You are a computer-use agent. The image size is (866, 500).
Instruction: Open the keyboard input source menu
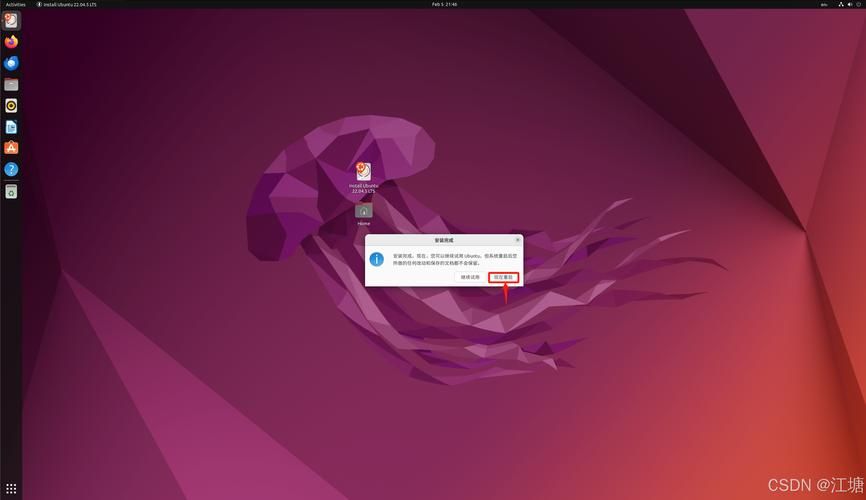point(824,4)
